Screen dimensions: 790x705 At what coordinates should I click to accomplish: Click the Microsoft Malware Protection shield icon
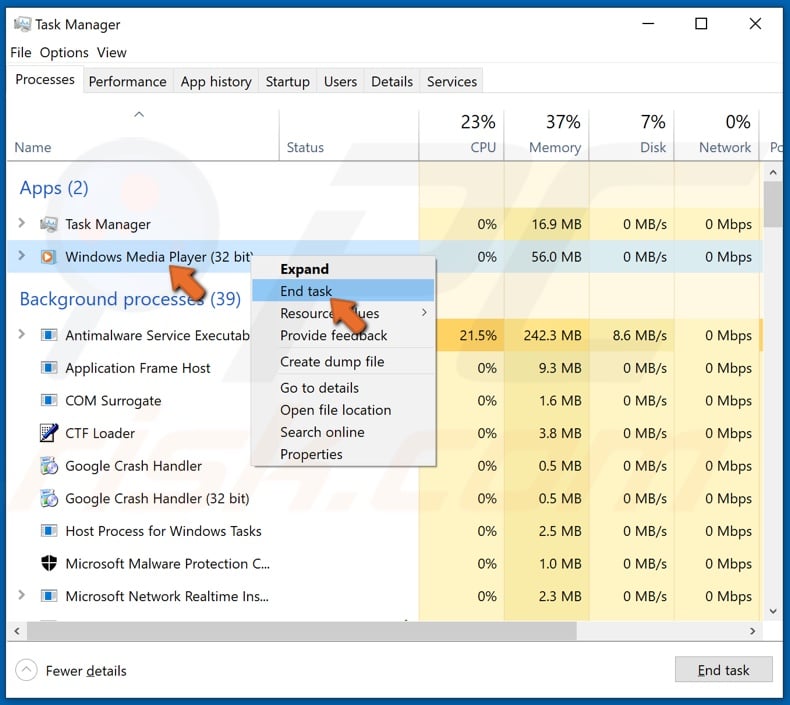point(49,563)
